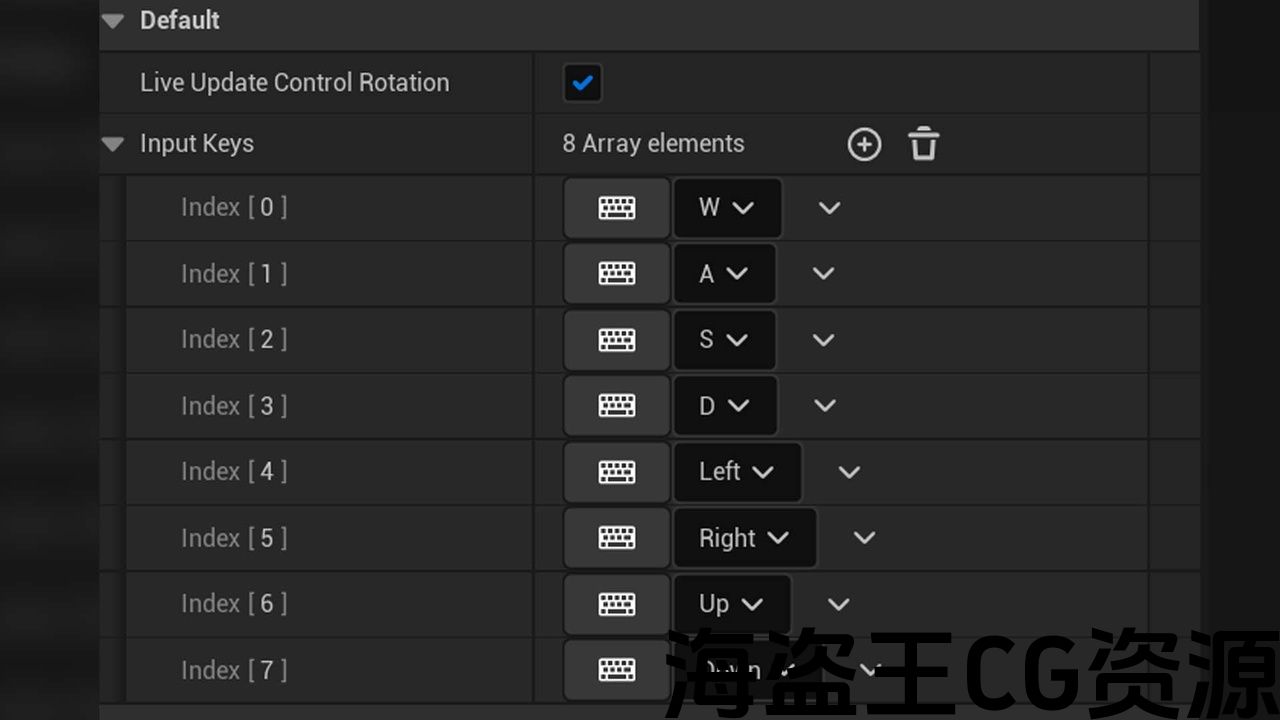Click the keyboard icon for Index 5
1280x720 pixels.
[x=616, y=538]
